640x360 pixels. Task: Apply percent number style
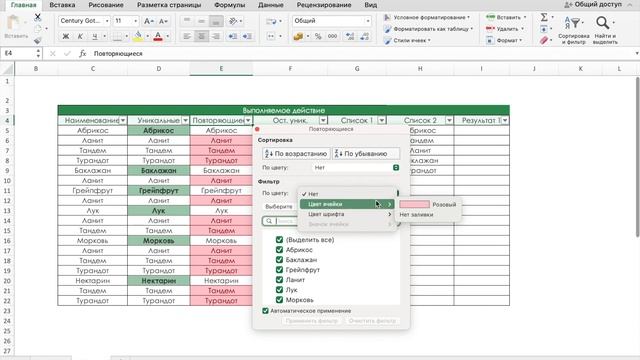point(318,36)
